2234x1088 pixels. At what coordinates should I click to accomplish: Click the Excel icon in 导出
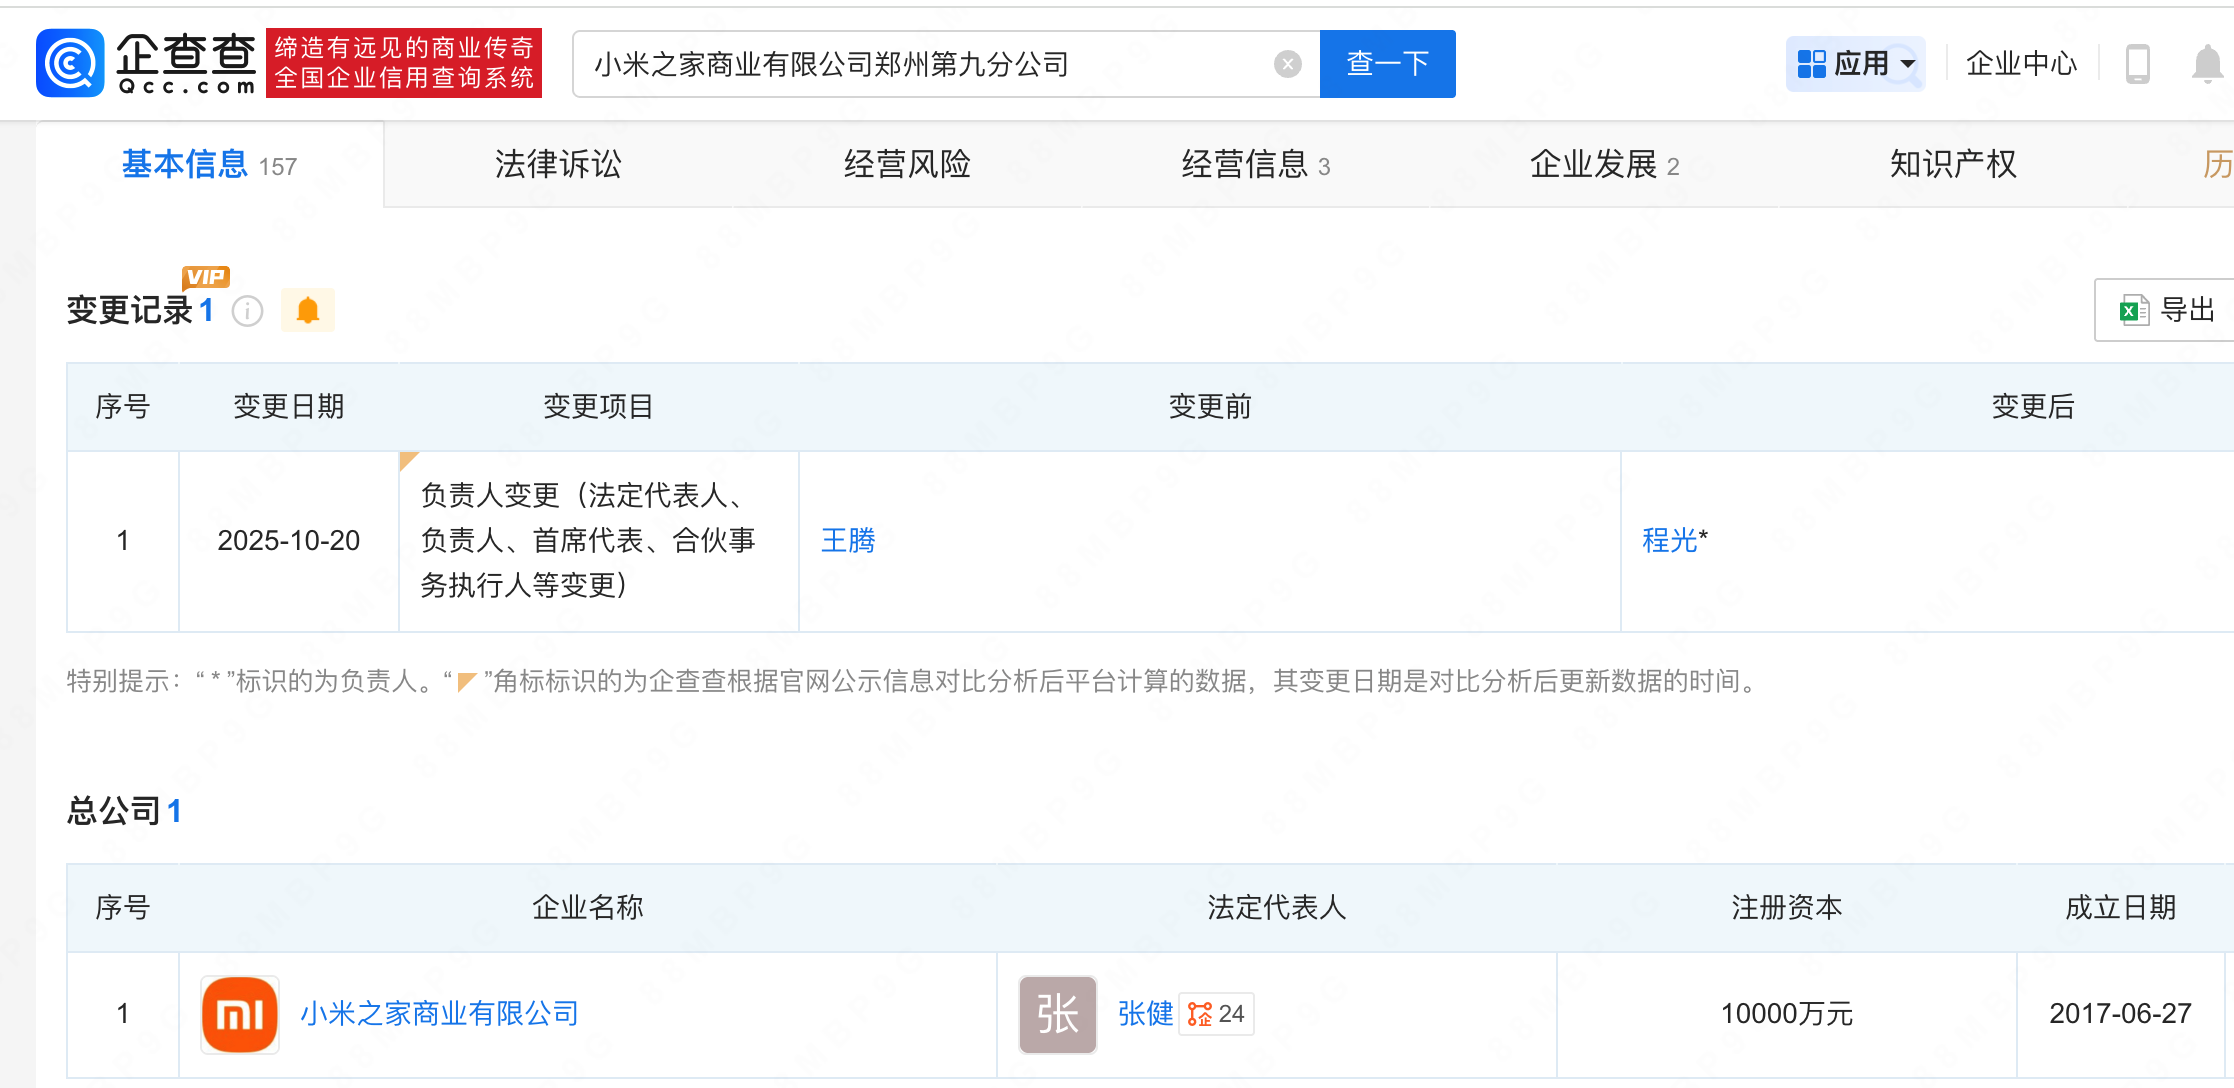2133,310
